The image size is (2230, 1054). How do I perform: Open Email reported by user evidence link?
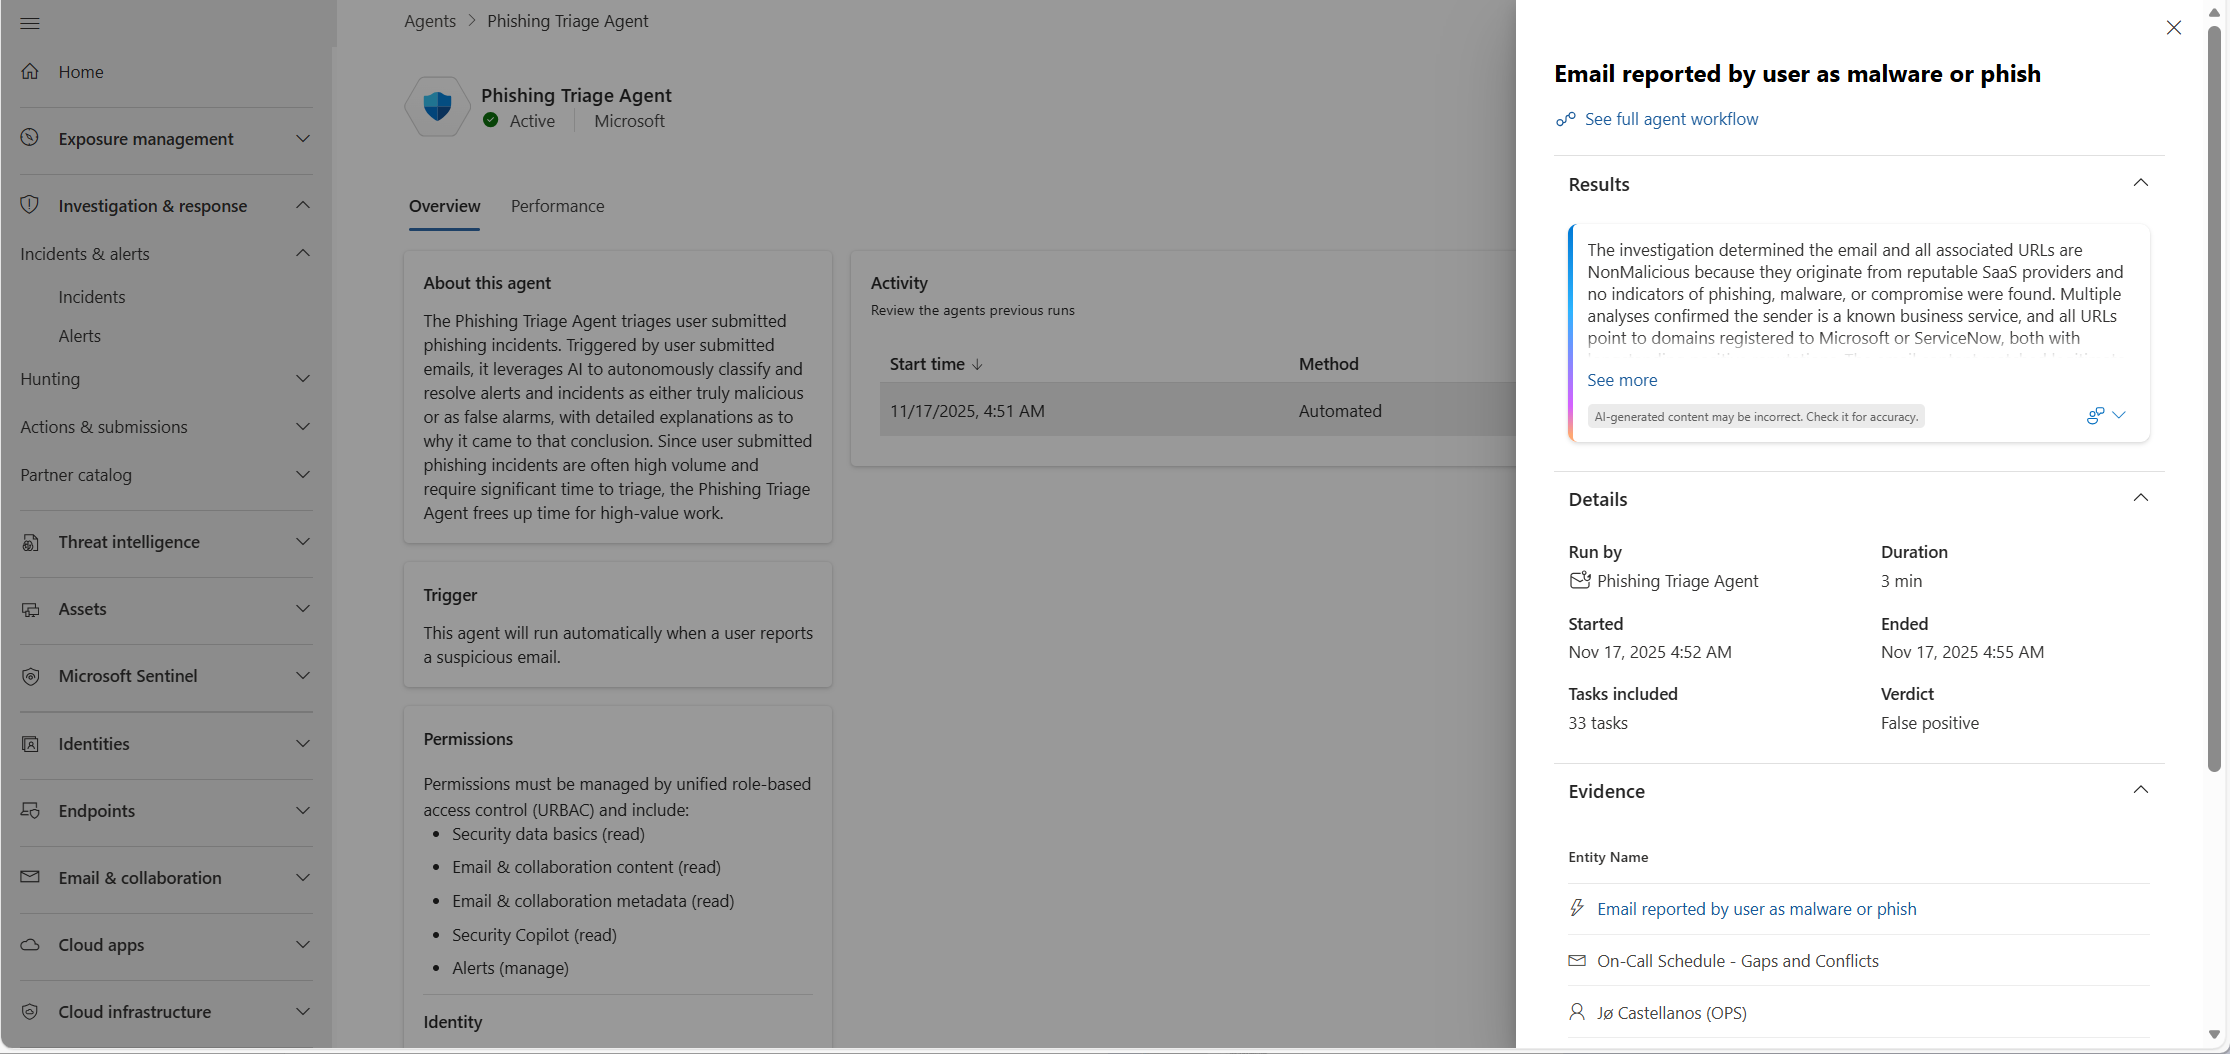pos(1757,909)
